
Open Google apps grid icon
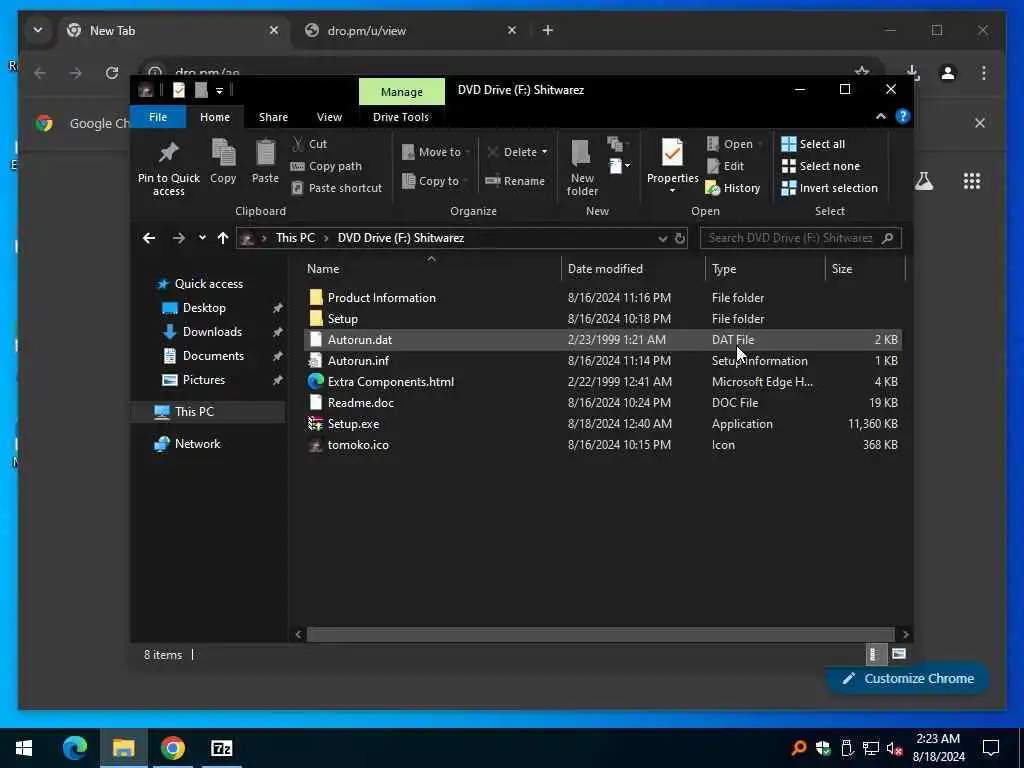[x=972, y=181]
